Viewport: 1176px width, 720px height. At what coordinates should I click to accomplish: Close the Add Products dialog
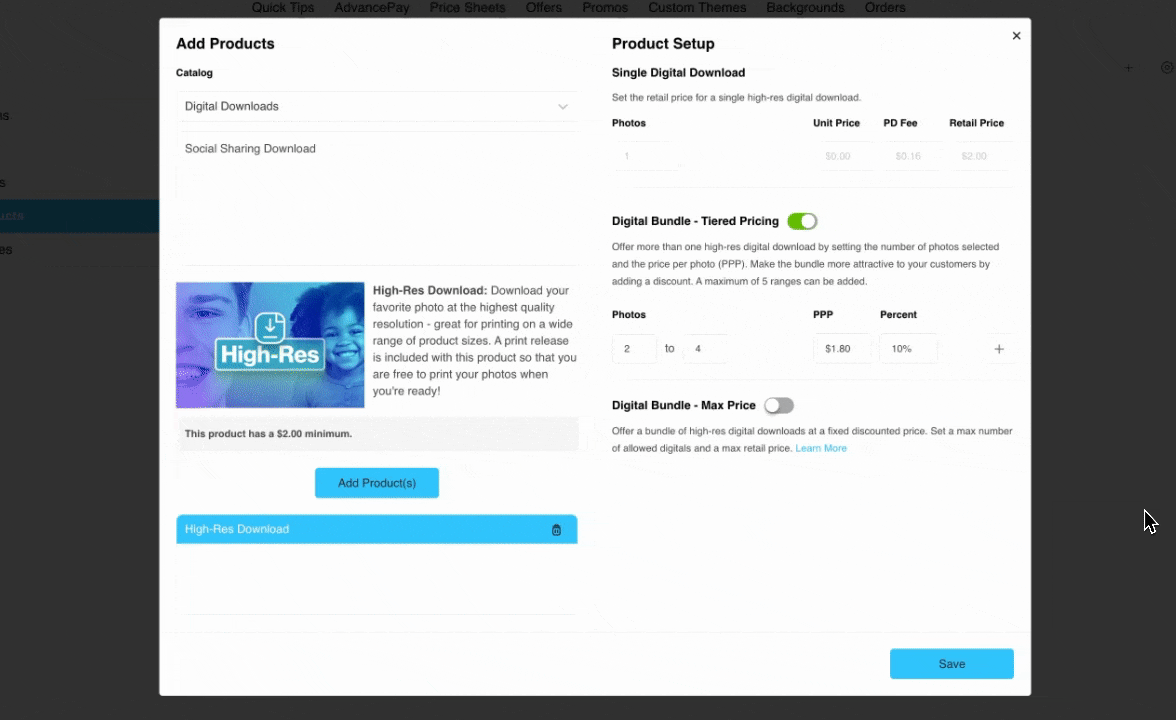coord(1016,36)
